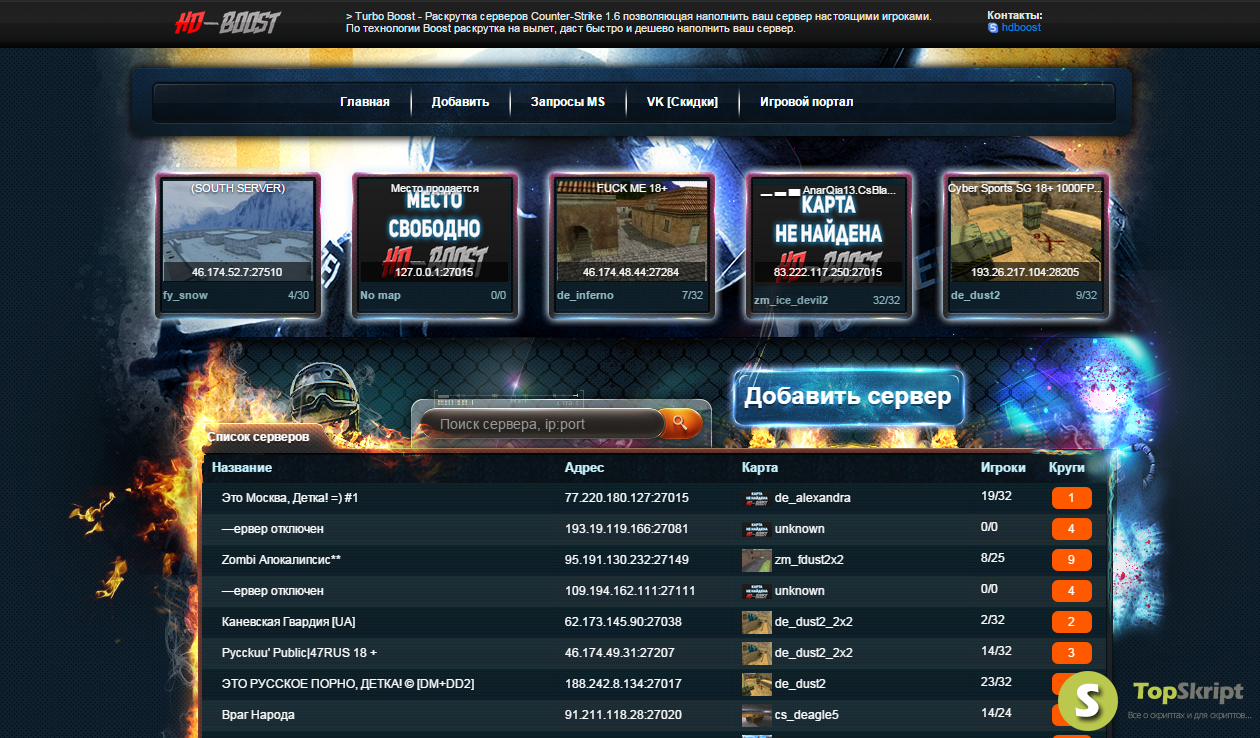Open the Cyber Sports SG de_dust2 card thumbnail
Image resolution: width=1260 pixels, height=738 pixels.
pos(1025,231)
